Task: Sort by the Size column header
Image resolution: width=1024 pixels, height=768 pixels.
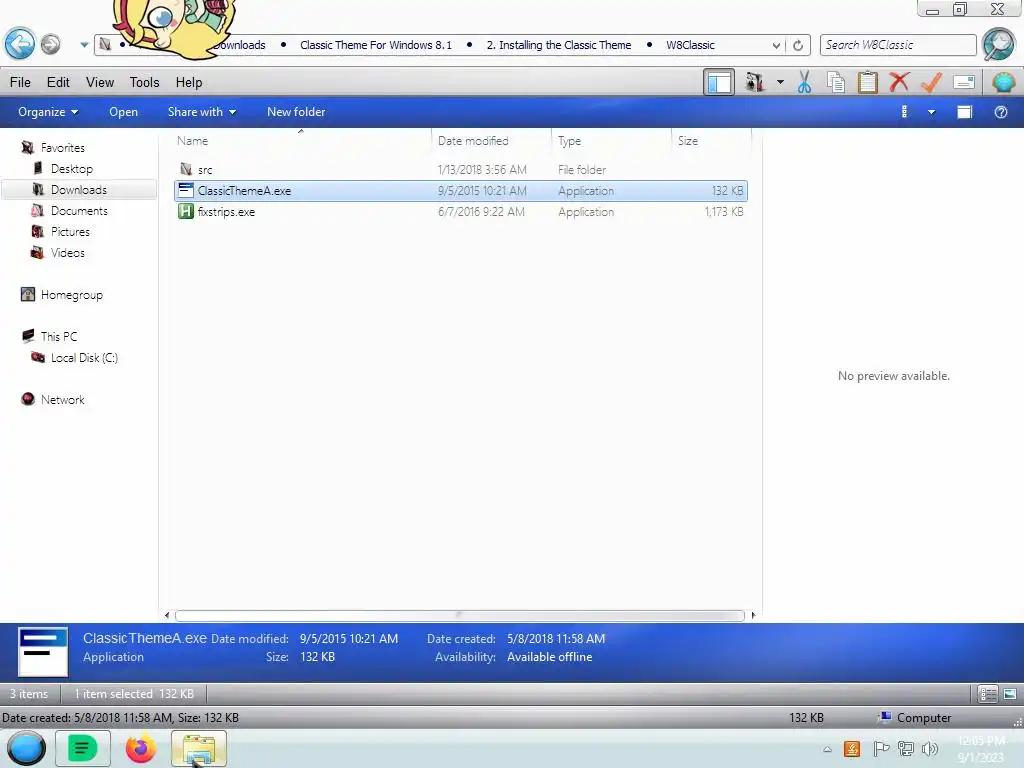Action: pos(712,140)
